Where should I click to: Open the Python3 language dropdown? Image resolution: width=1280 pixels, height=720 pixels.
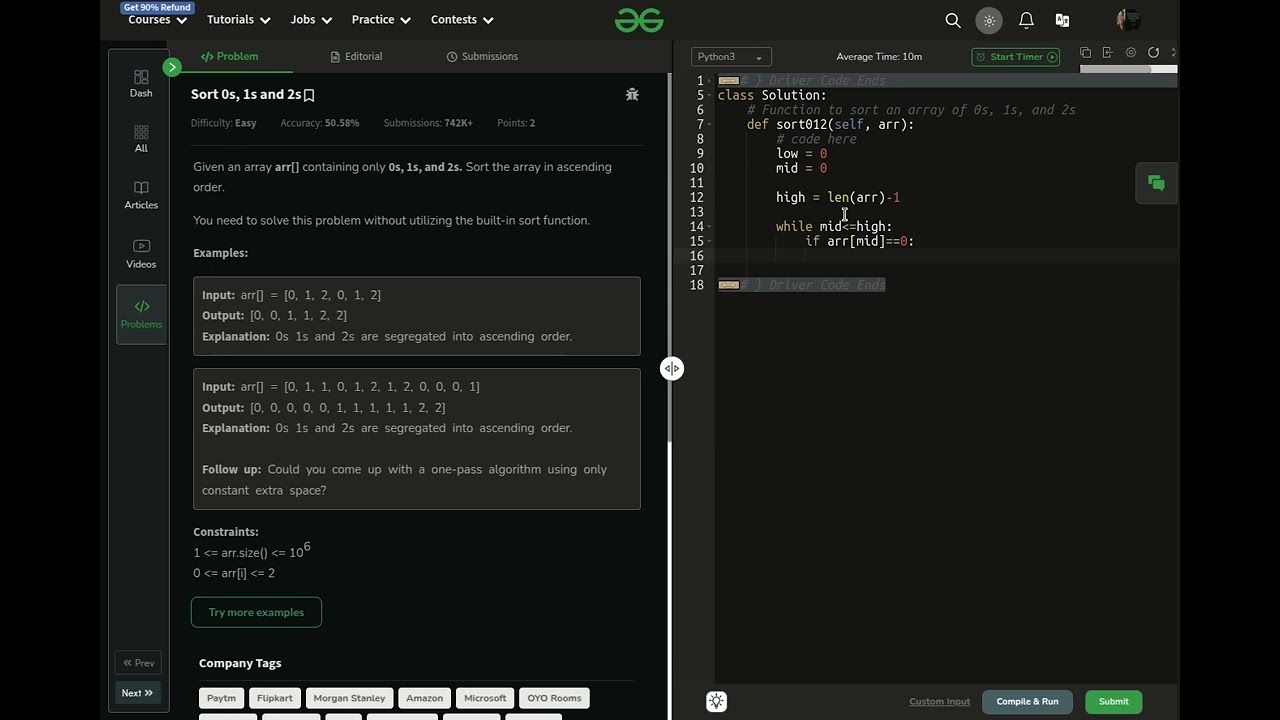click(x=730, y=57)
